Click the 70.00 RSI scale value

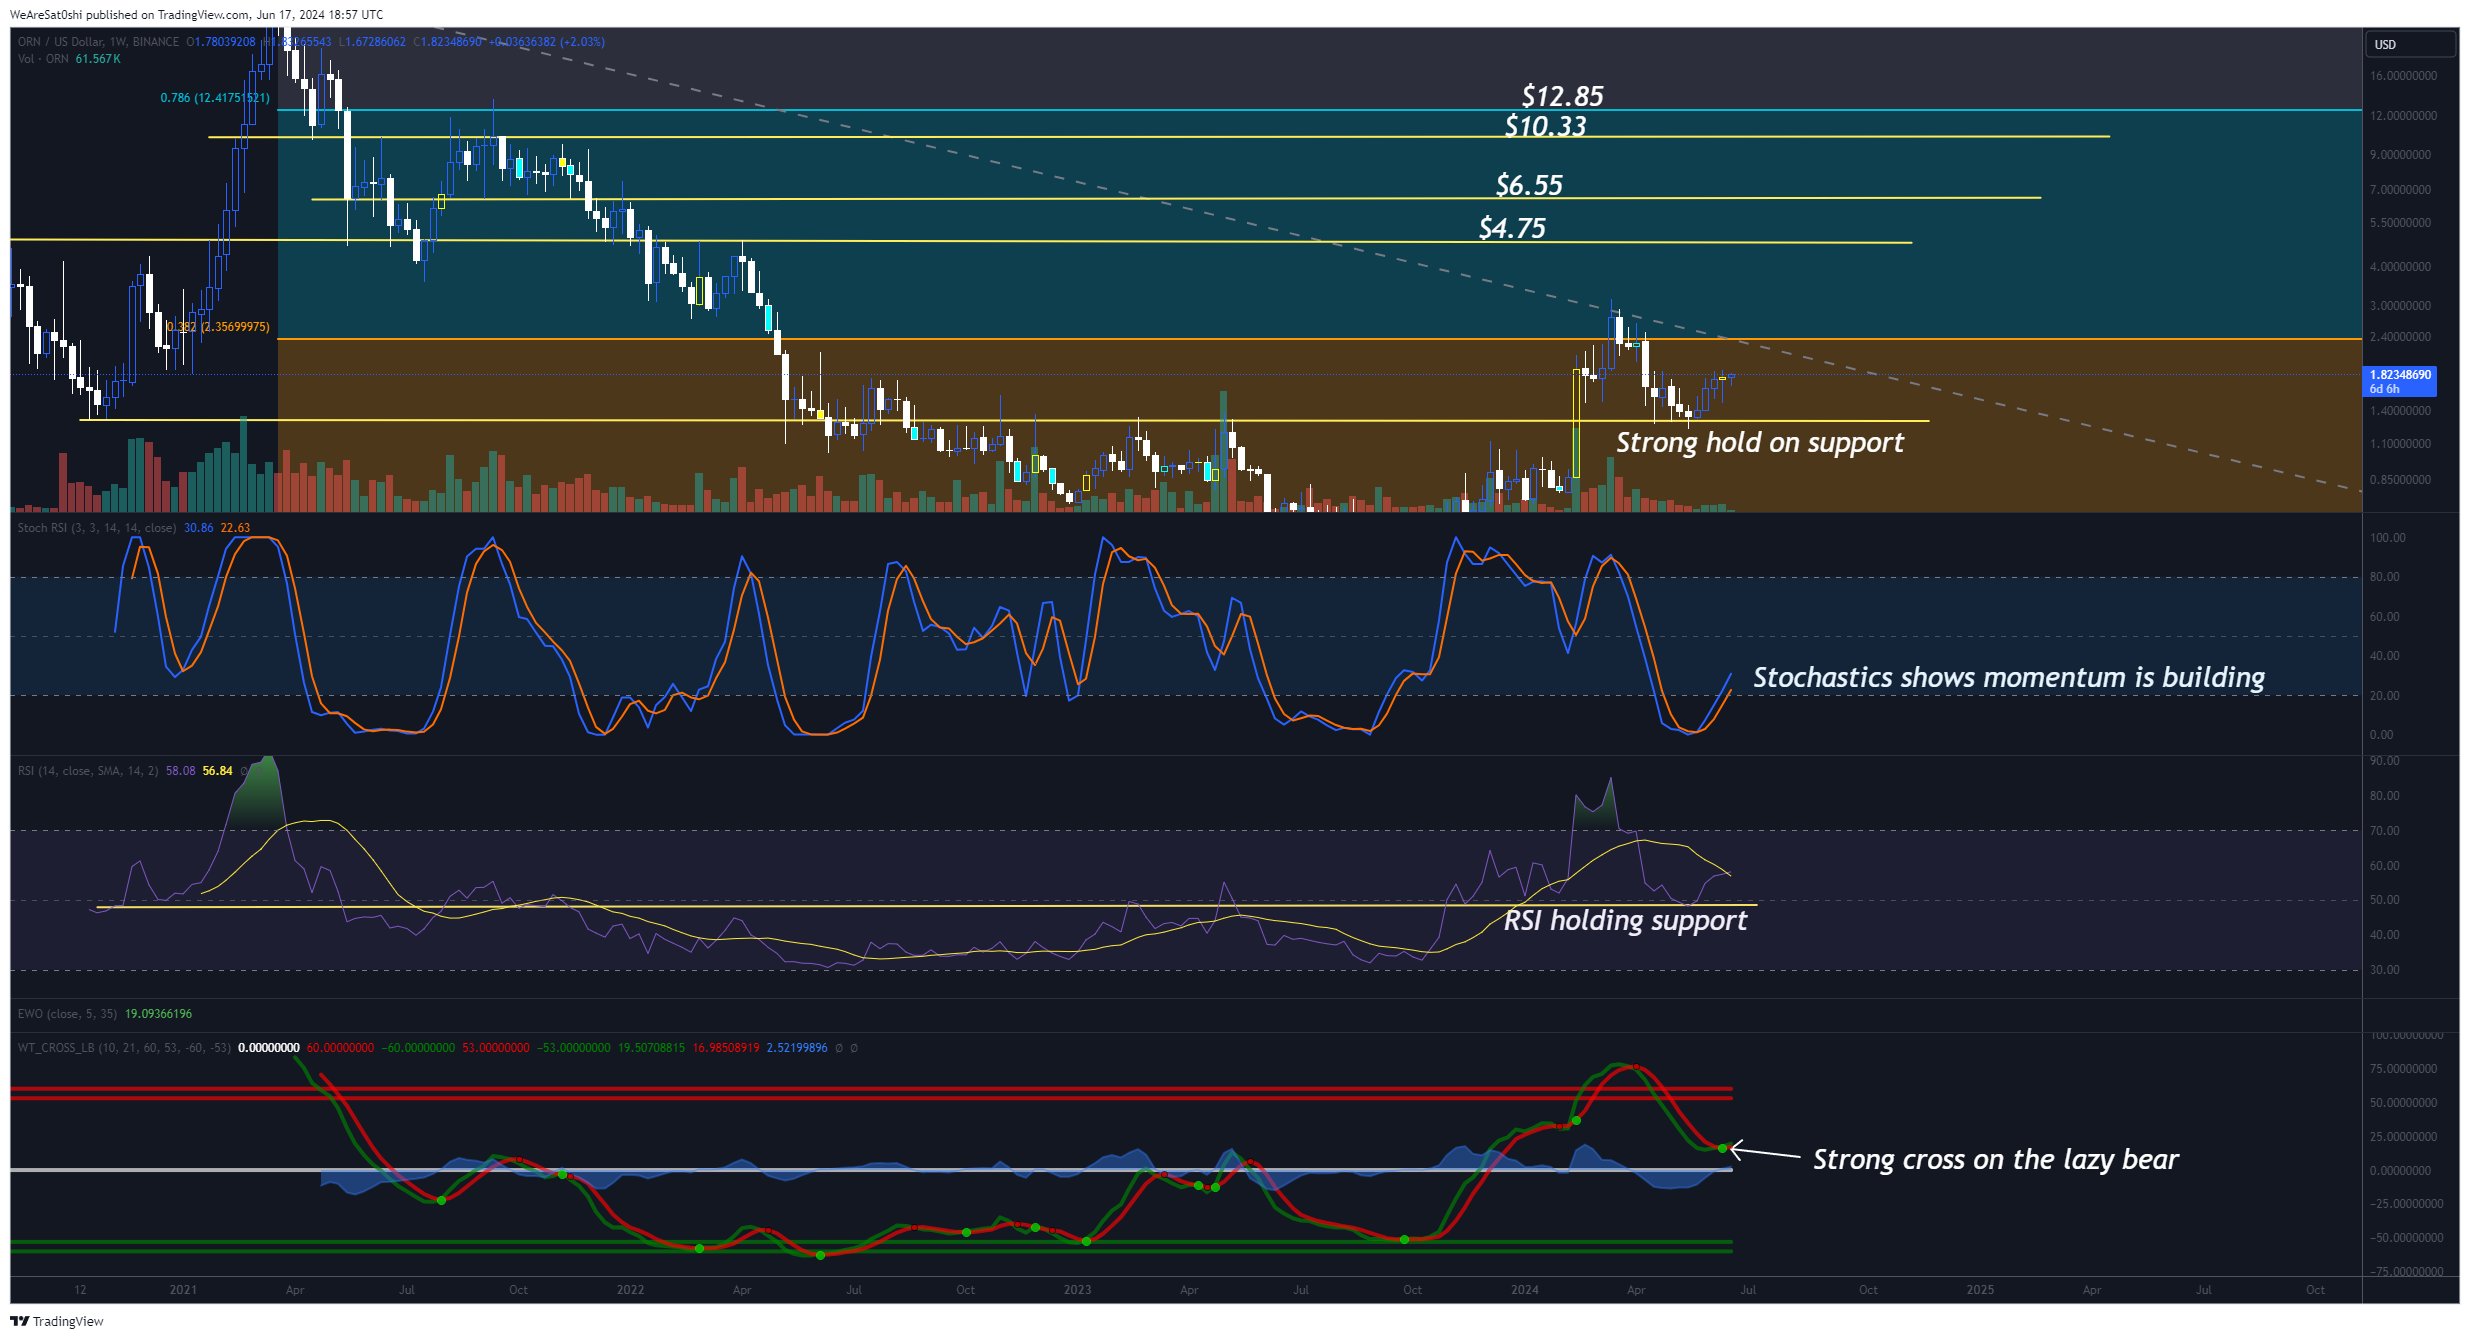(x=2384, y=831)
